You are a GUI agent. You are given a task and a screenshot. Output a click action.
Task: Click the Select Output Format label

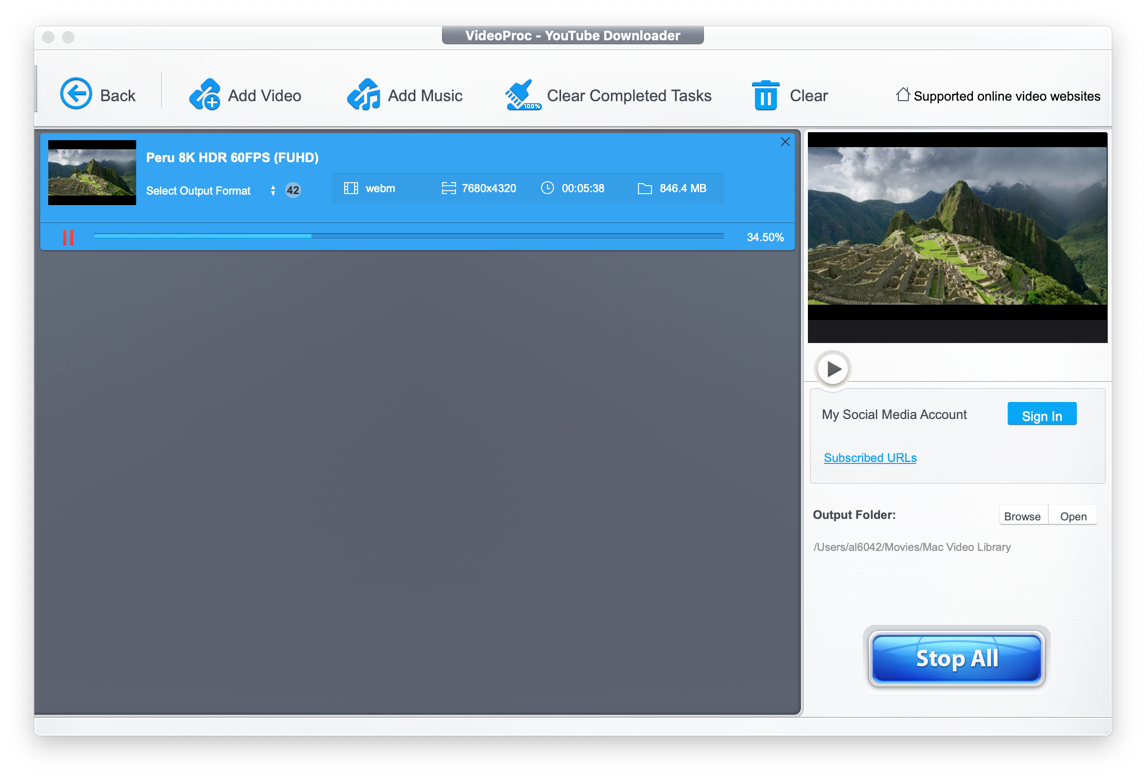(x=198, y=191)
